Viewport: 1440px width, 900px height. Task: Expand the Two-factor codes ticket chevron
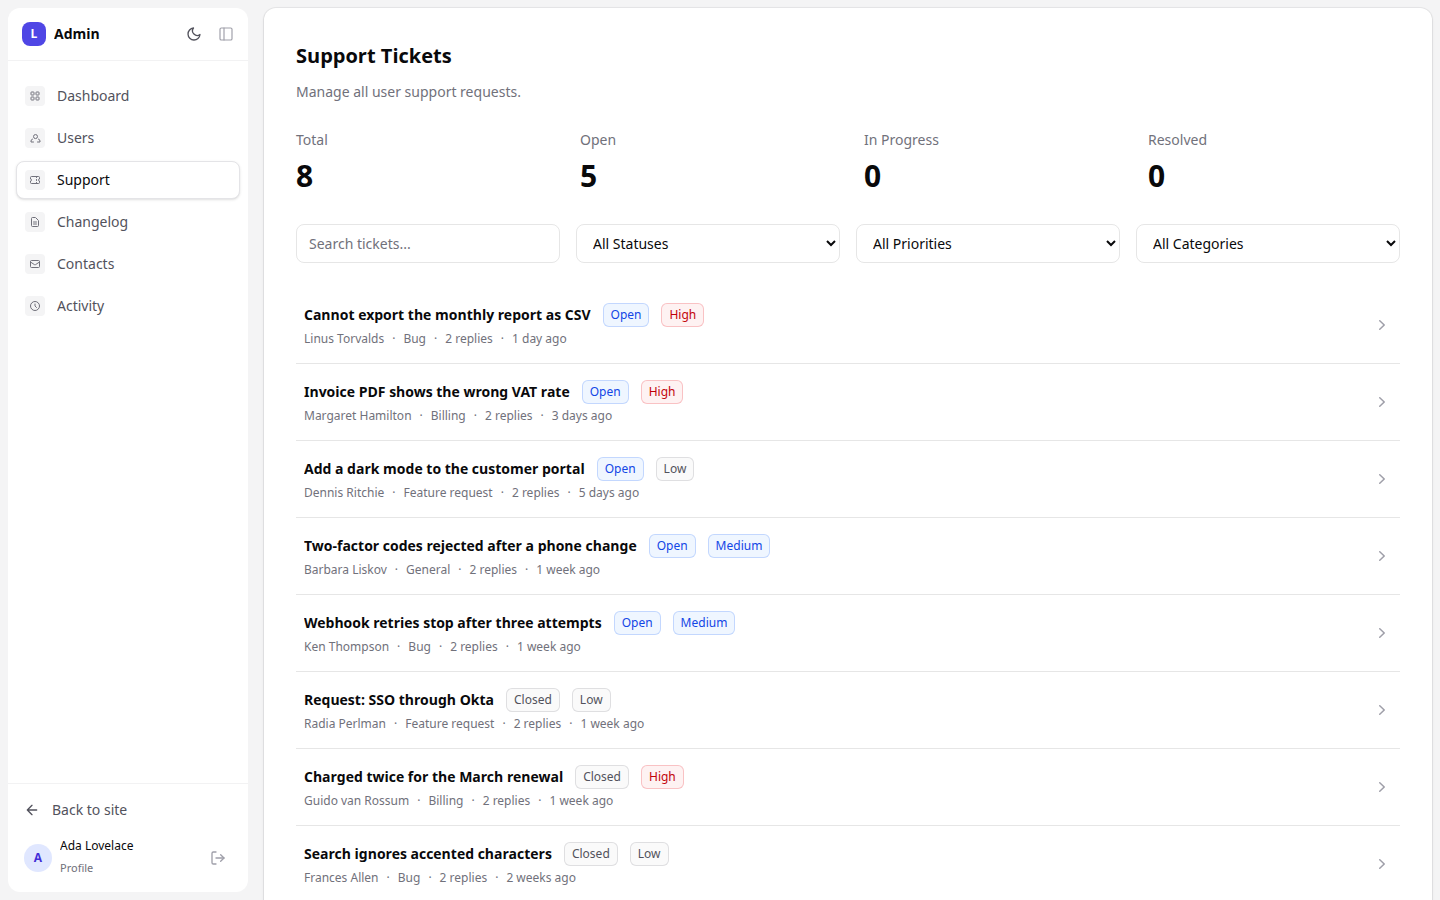coord(1382,556)
